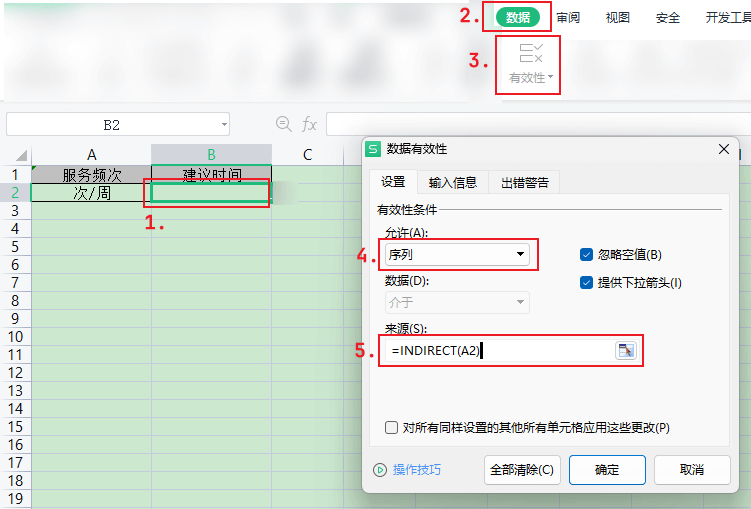The image size is (751, 509).
Task: Click the range selector icon in 来源 field
Action: point(625,350)
